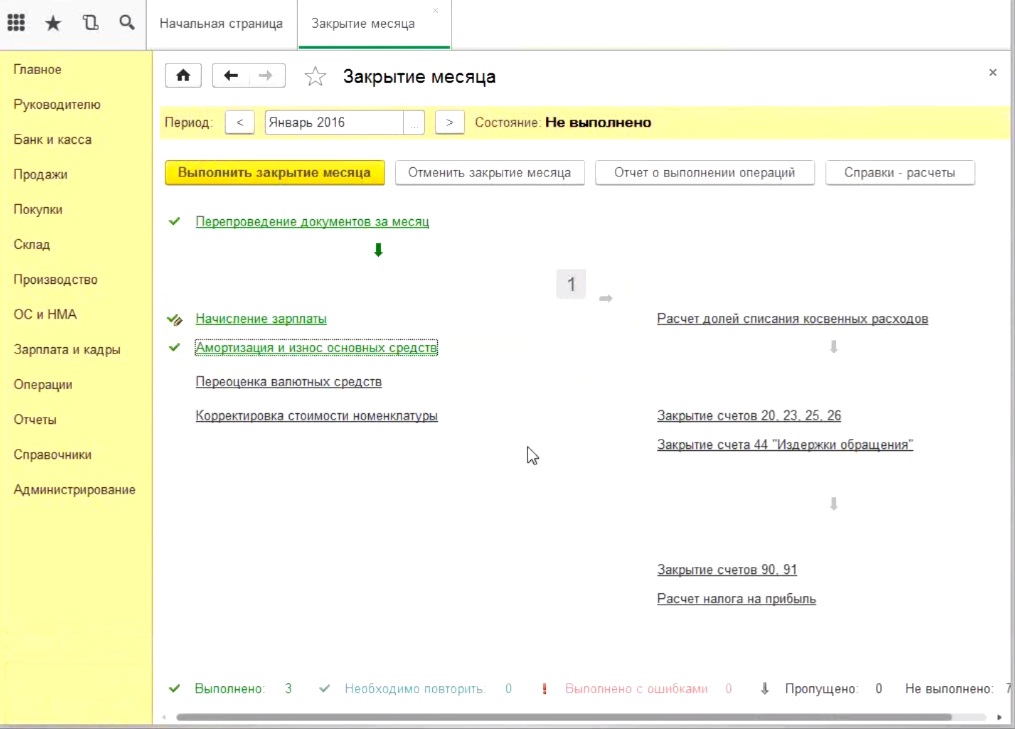Go to previous period
This screenshot has height=729, width=1015.
pos(240,122)
